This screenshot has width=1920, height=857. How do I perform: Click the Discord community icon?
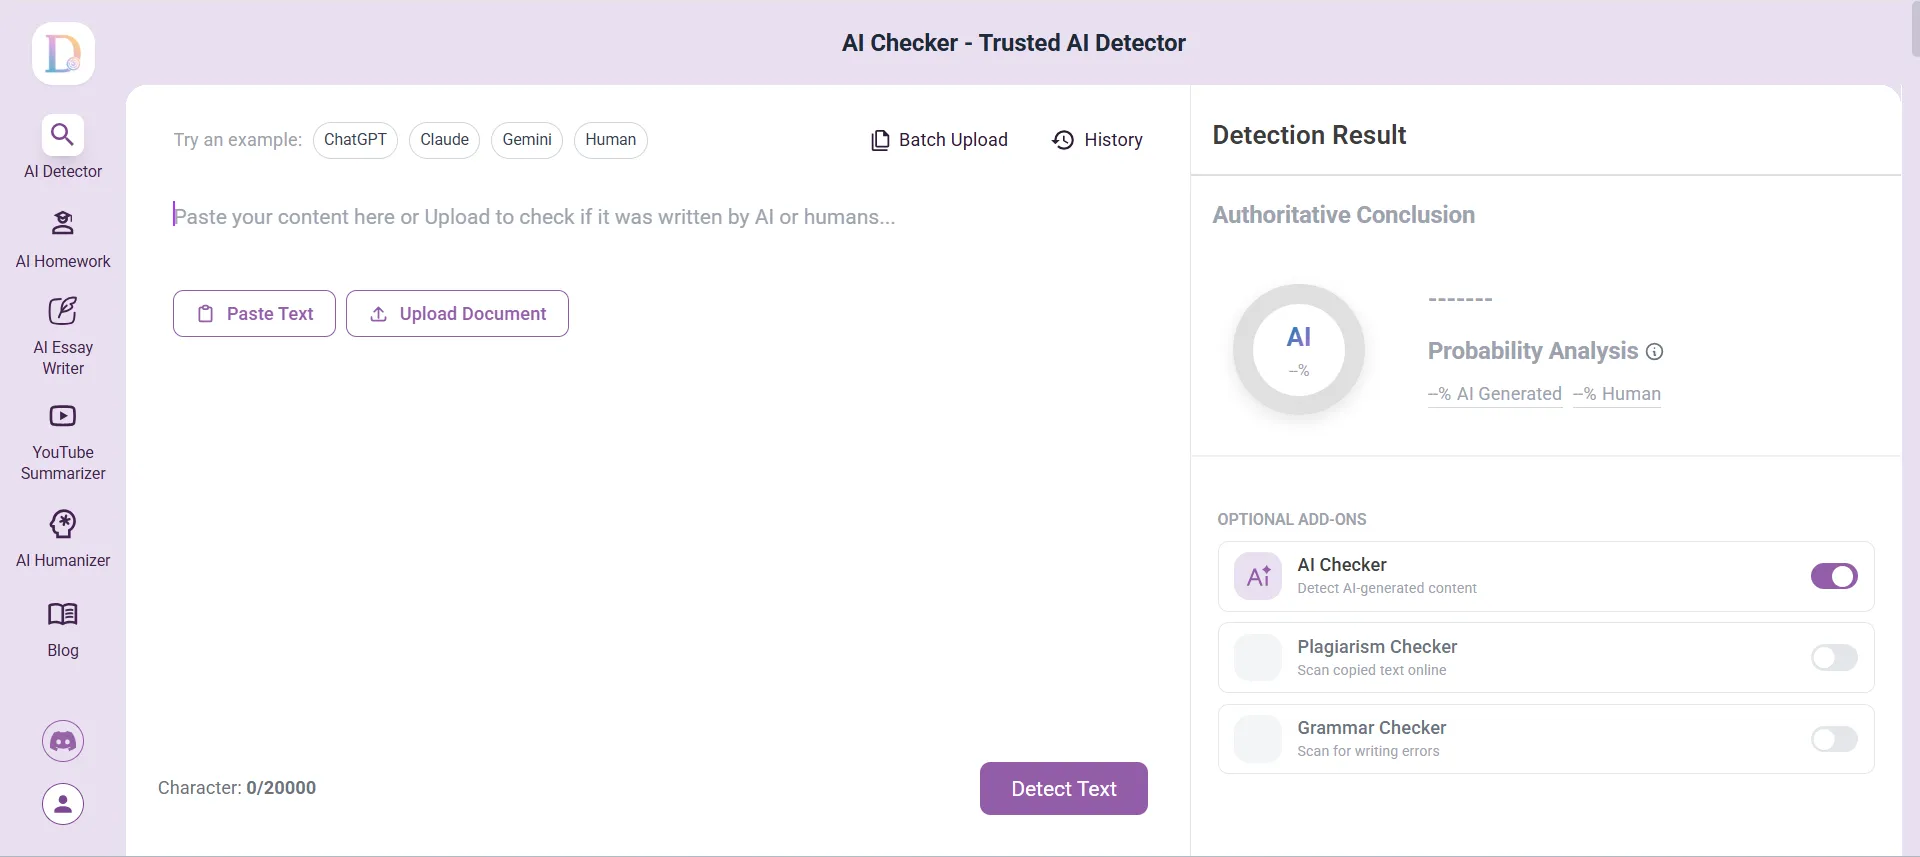[x=63, y=741]
